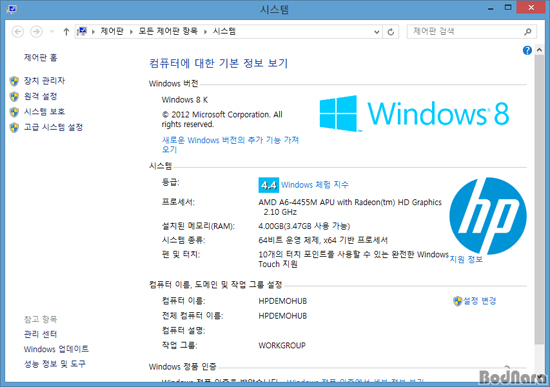Open 원격 설정 link

(x=40, y=96)
